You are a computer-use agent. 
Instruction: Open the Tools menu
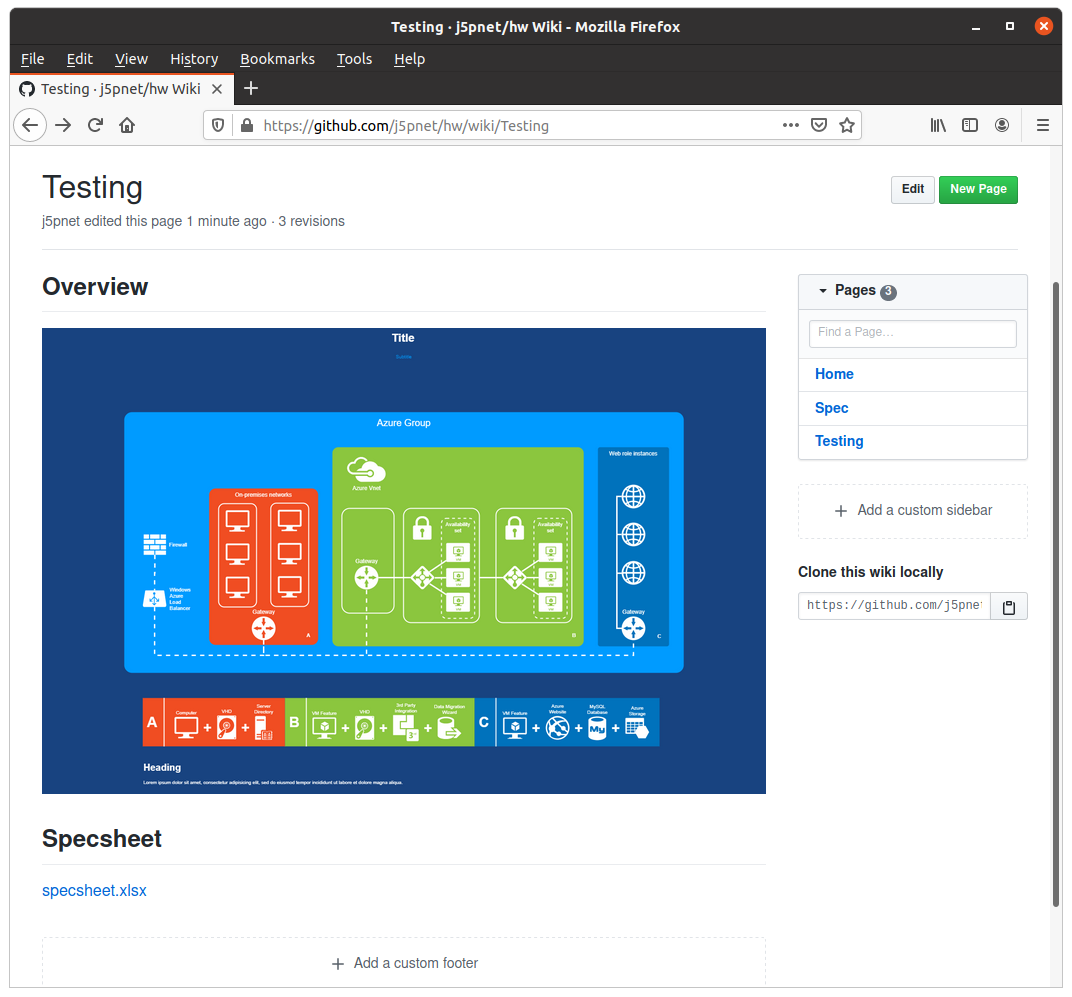(354, 59)
